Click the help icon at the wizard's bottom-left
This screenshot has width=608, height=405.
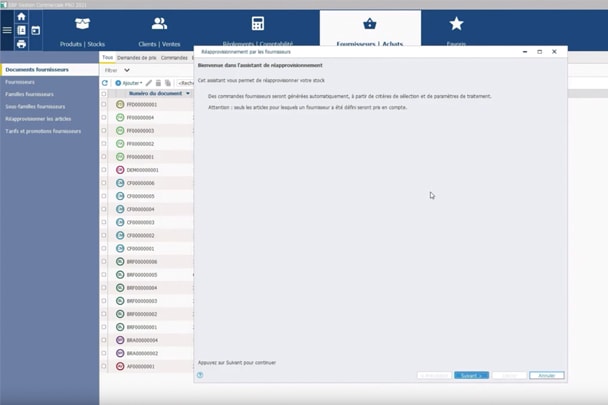[200, 375]
